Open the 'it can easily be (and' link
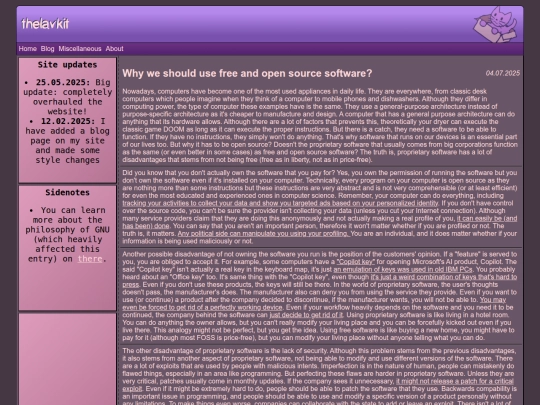 [x=487, y=218]
